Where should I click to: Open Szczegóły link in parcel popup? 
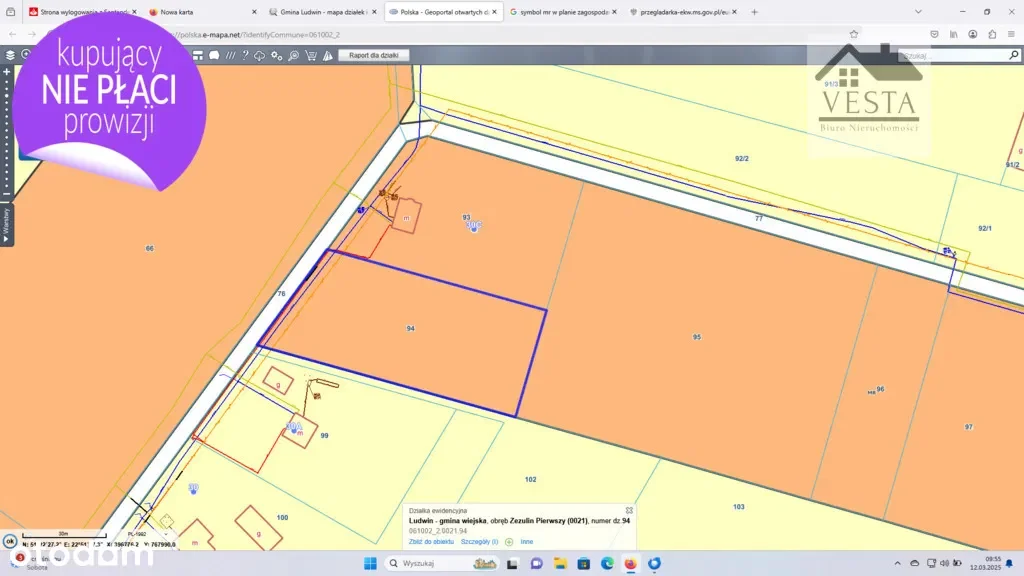[479, 541]
